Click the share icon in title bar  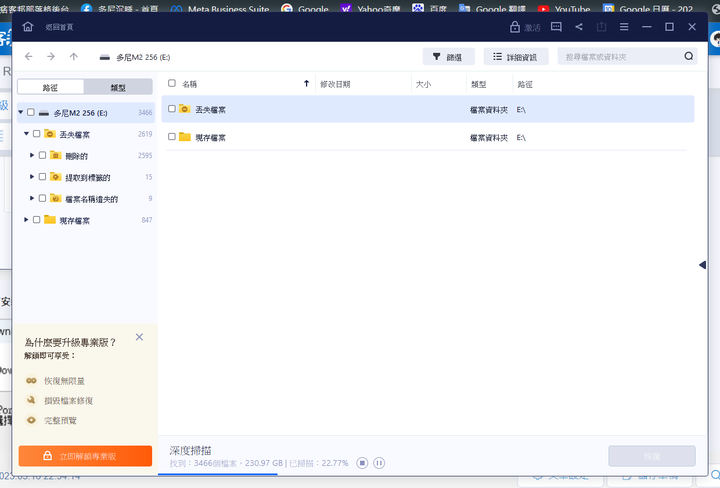(579, 27)
